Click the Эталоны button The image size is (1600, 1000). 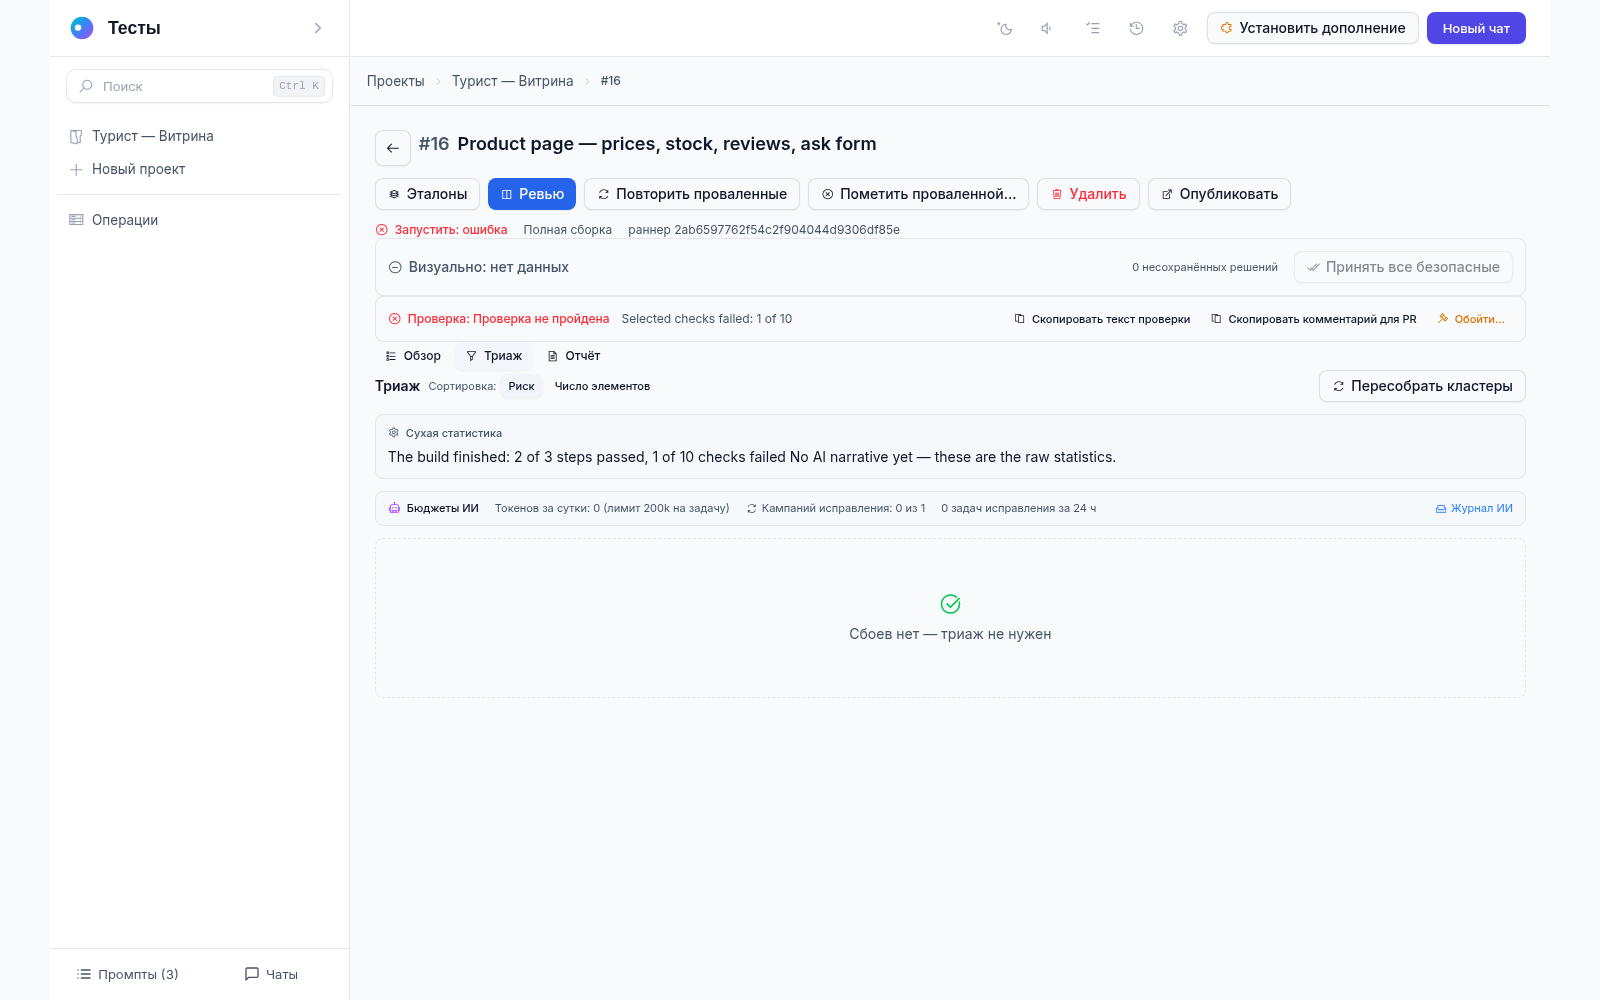click(x=427, y=194)
